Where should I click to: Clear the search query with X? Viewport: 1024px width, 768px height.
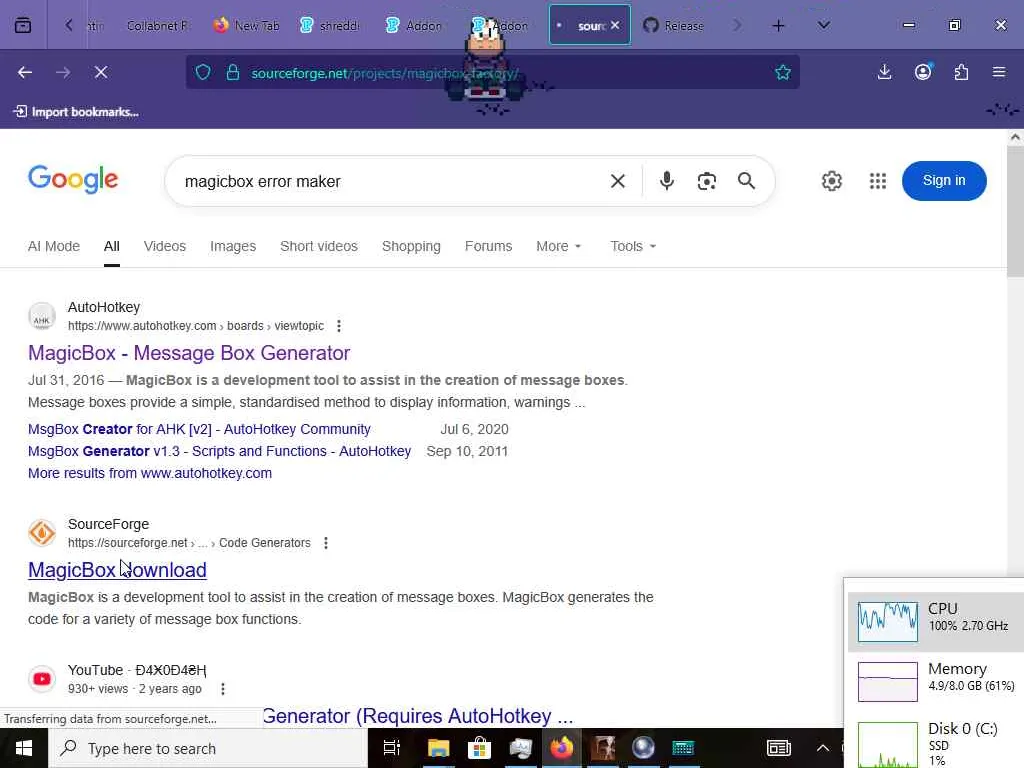coord(617,181)
